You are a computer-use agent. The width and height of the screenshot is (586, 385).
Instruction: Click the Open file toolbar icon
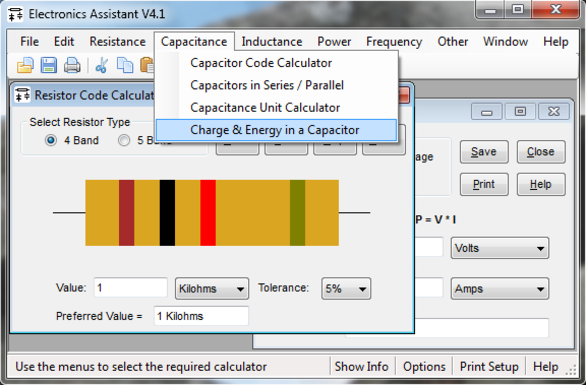pyautogui.click(x=25, y=65)
